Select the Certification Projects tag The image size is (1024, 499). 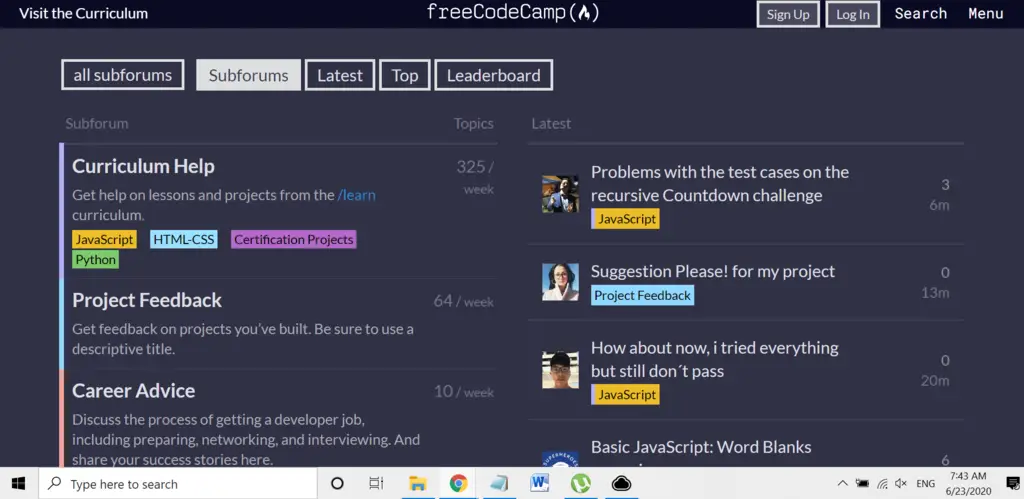click(294, 240)
